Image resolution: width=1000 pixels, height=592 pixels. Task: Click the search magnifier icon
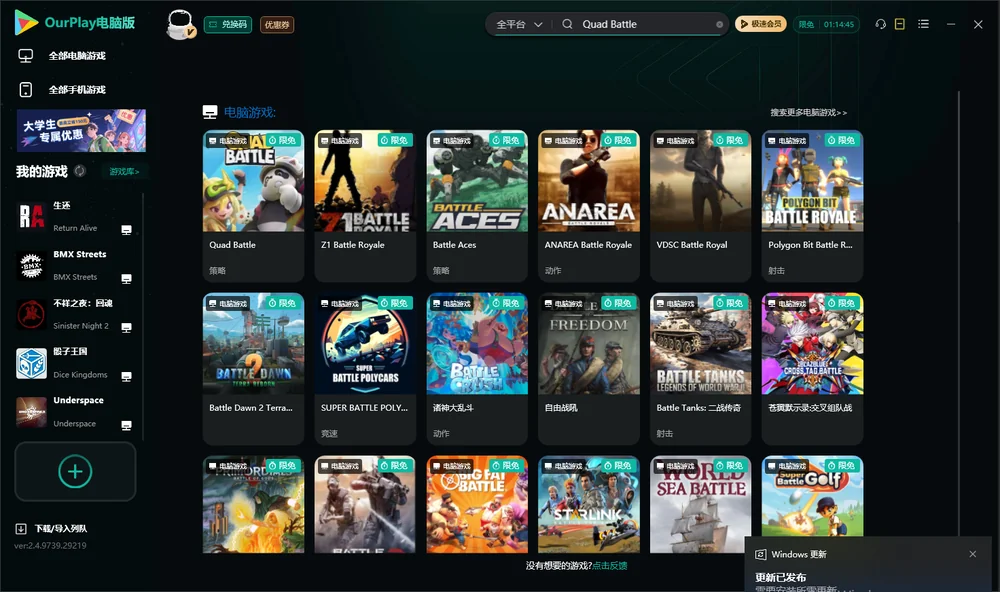pyautogui.click(x=567, y=24)
